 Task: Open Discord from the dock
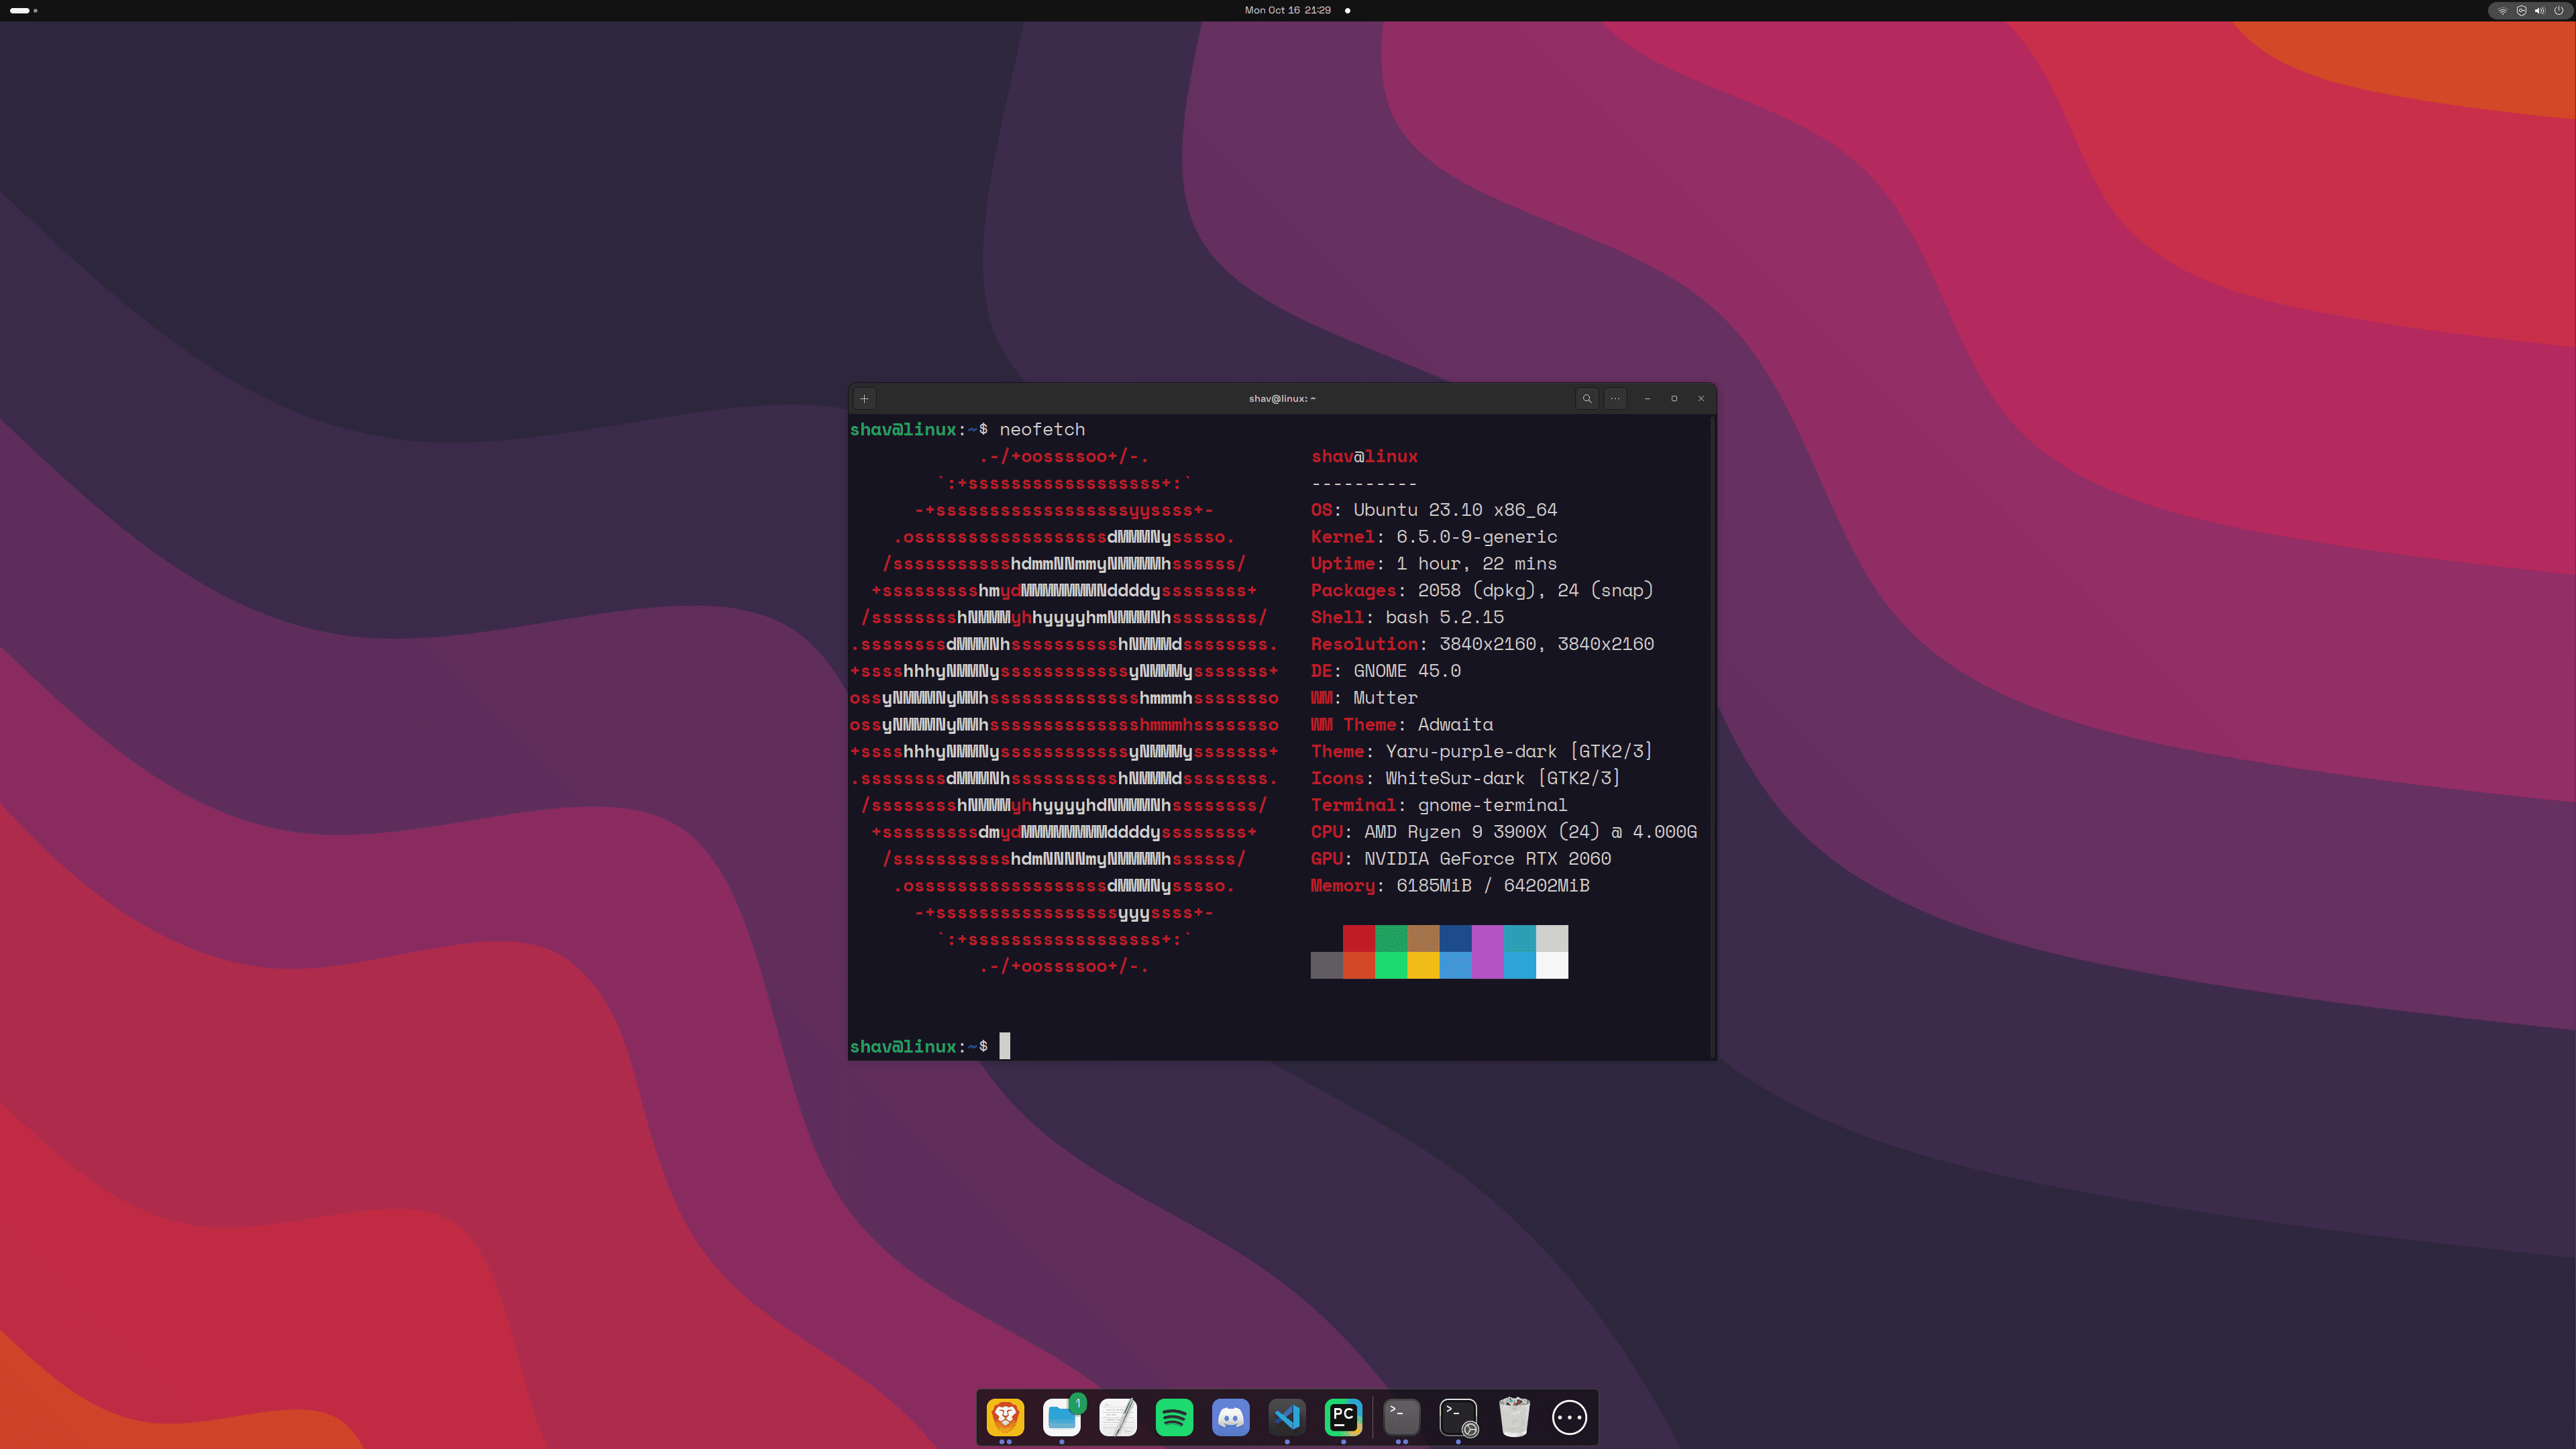pyautogui.click(x=1230, y=1417)
